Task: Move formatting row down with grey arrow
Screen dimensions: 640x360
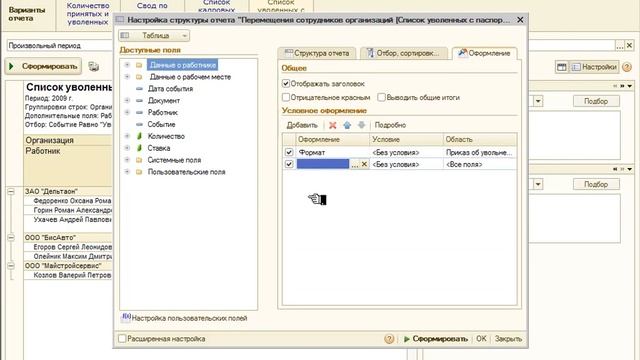Action: (x=361, y=125)
